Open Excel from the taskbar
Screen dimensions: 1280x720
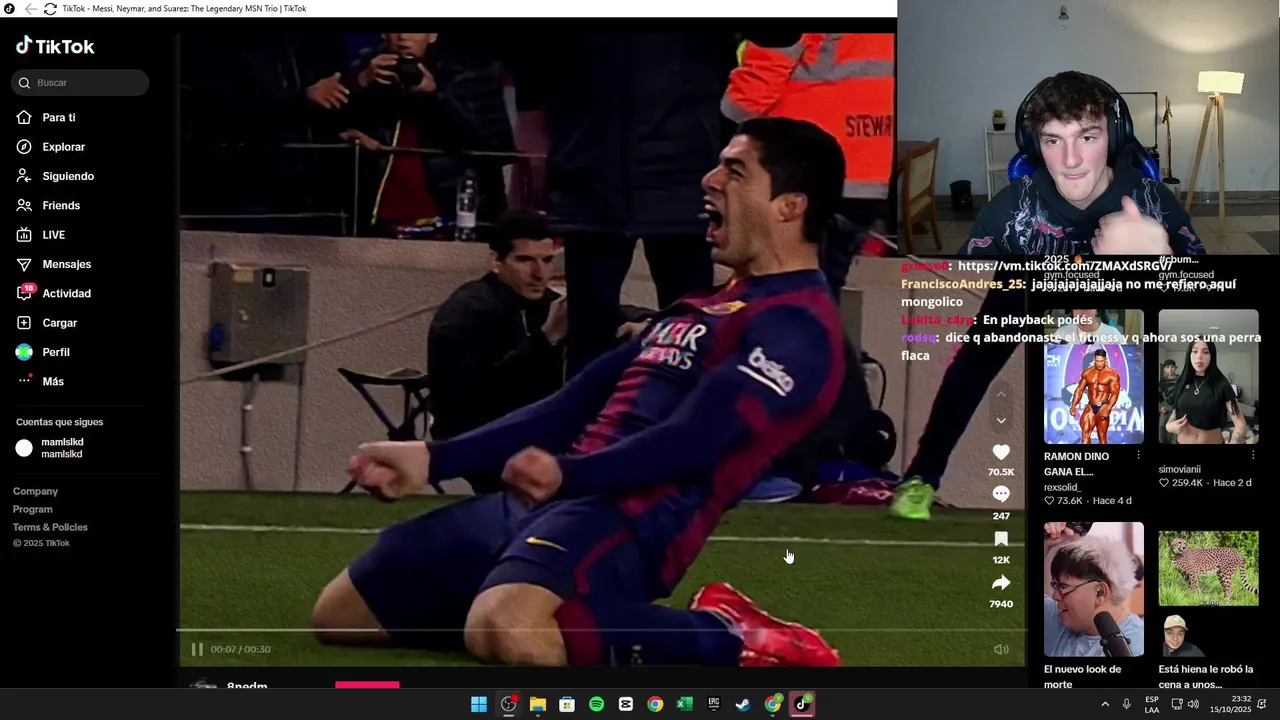pyautogui.click(x=684, y=704)
